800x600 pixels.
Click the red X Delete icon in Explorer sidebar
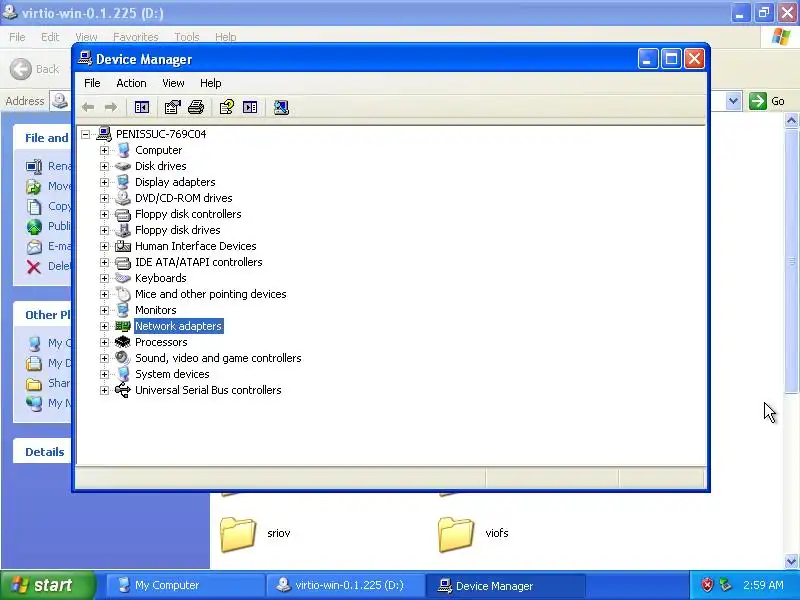34,266
